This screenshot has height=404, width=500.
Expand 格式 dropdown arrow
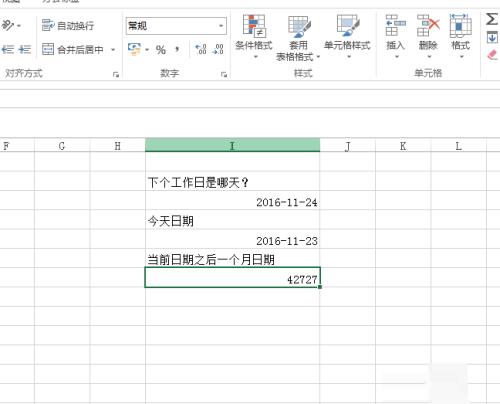pos(461,56)
